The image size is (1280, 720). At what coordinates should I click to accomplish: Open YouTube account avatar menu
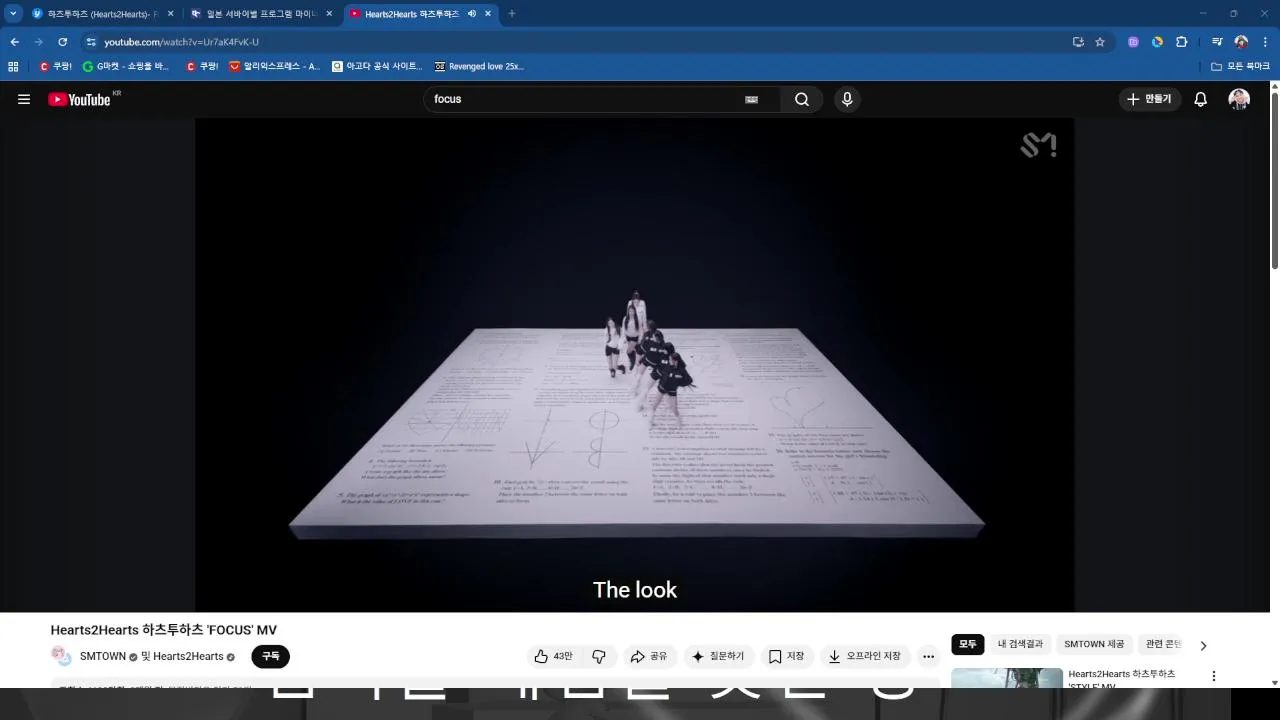1239,99
